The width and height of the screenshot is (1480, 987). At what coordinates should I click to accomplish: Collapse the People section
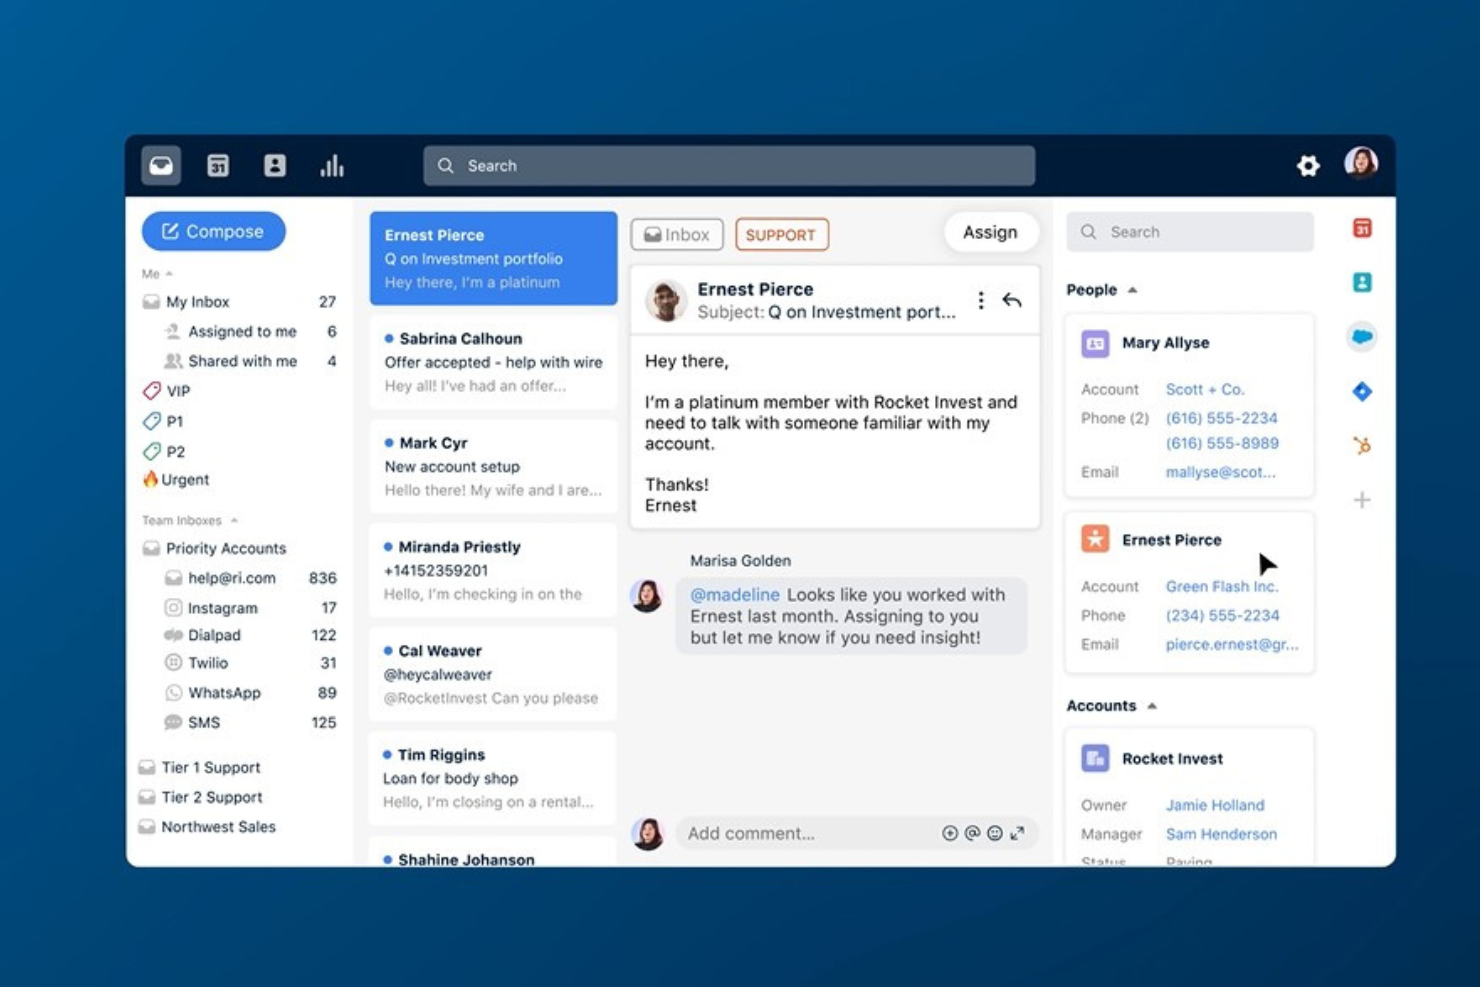[x=1133, y=290]
